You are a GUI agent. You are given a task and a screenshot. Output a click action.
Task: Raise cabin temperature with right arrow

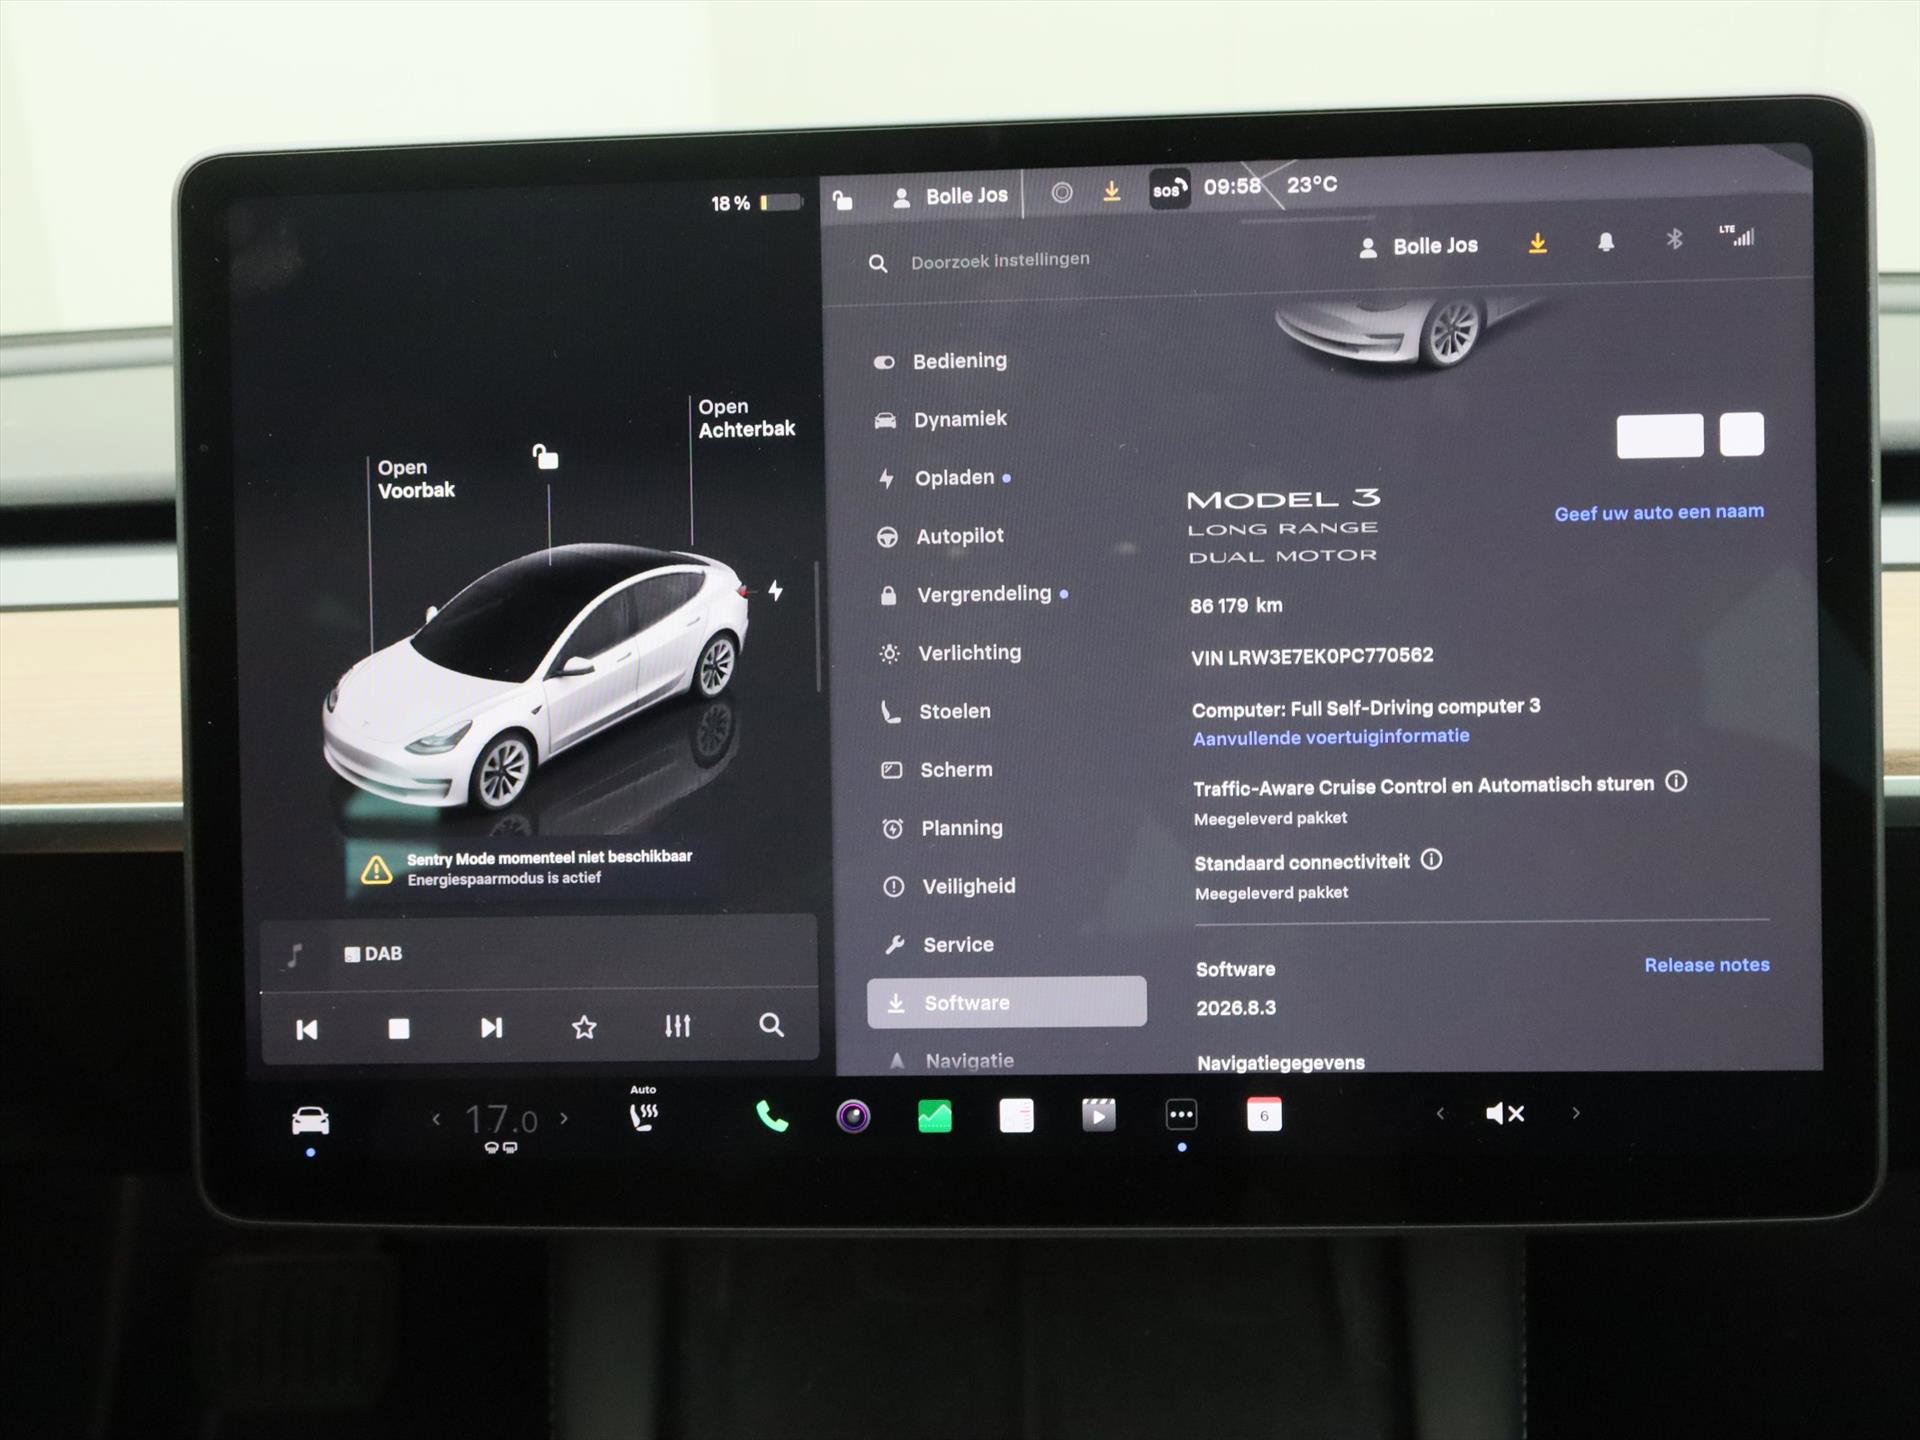click(x=564, y=1118)
